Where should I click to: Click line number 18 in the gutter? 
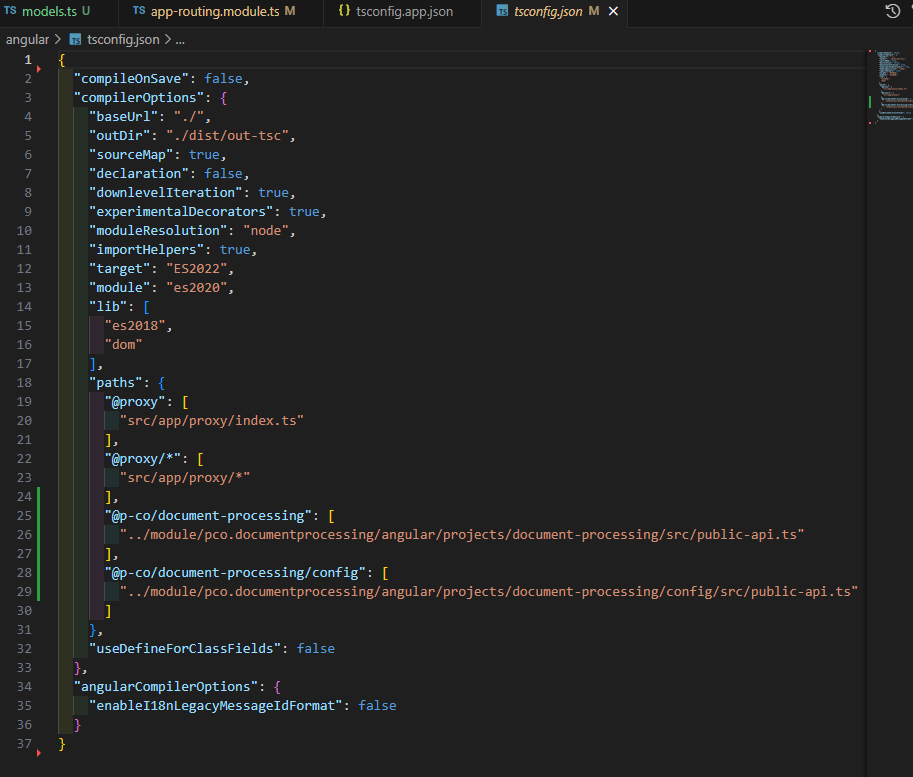click(x=27, y=383)
